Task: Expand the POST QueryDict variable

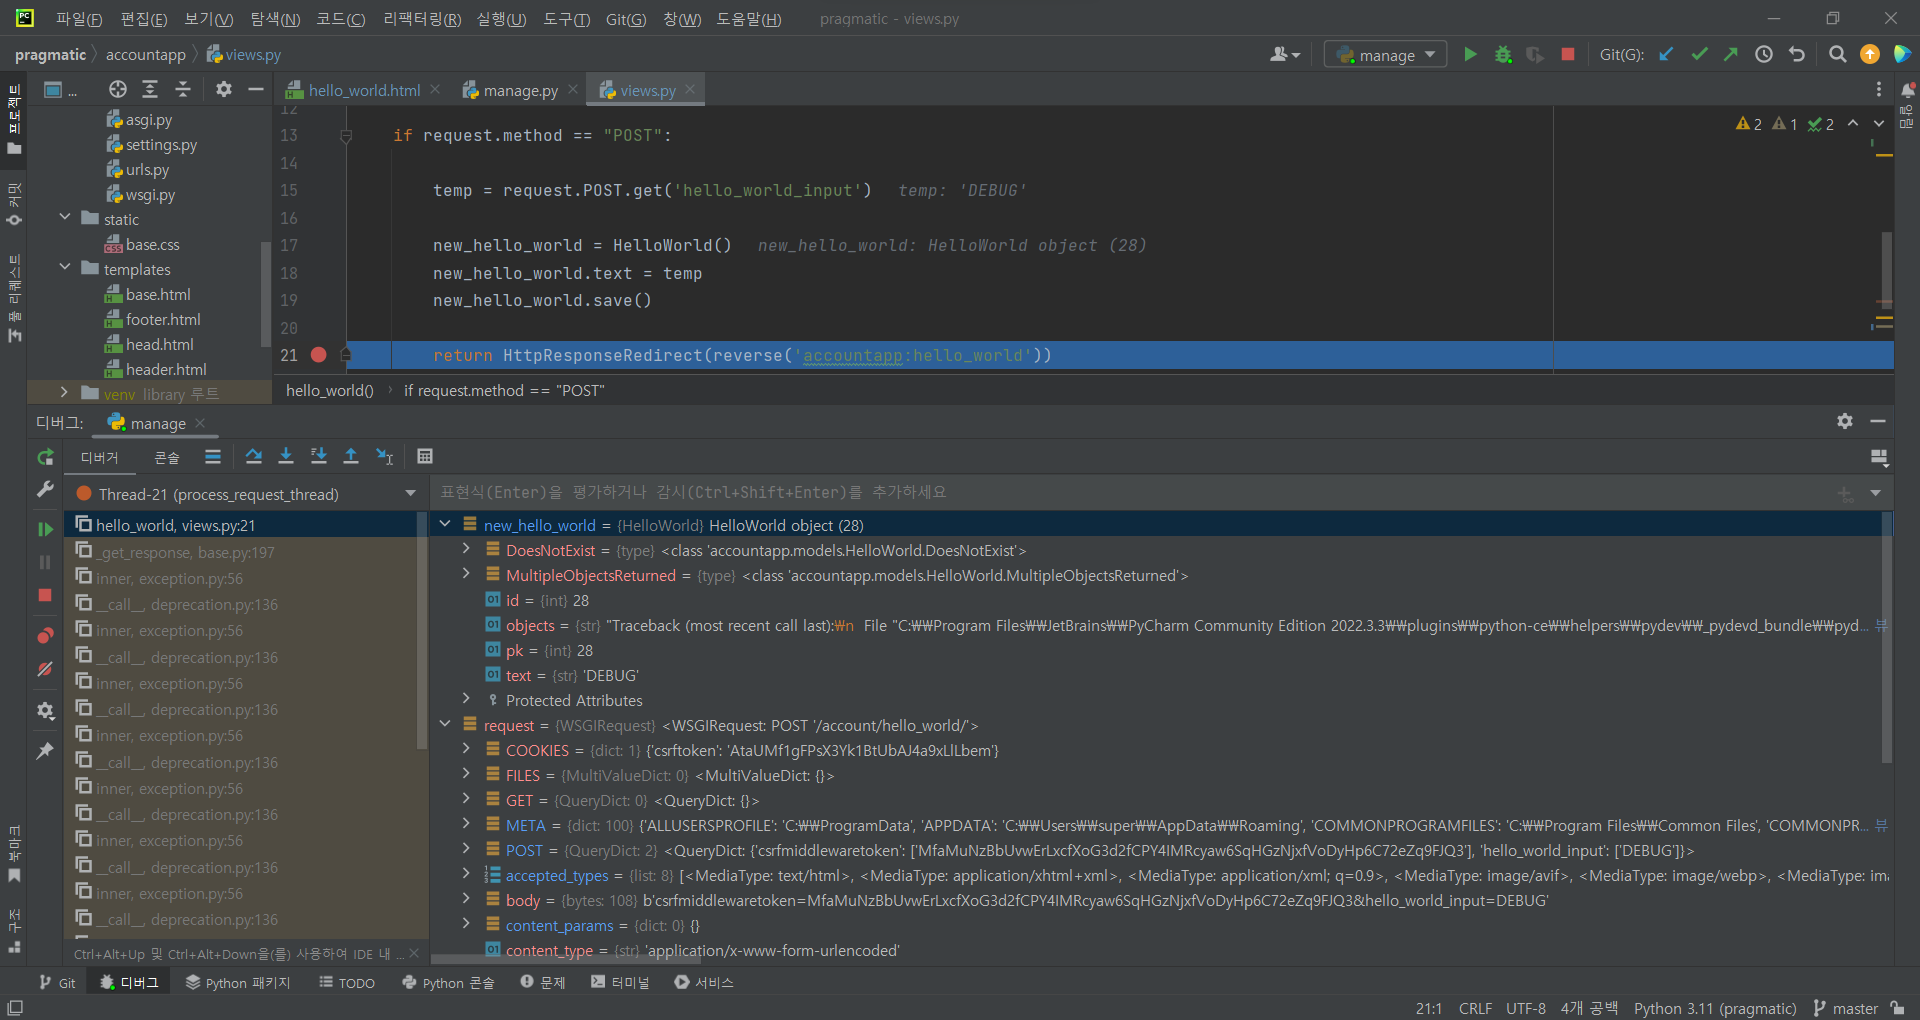Action: coord(466,850)
